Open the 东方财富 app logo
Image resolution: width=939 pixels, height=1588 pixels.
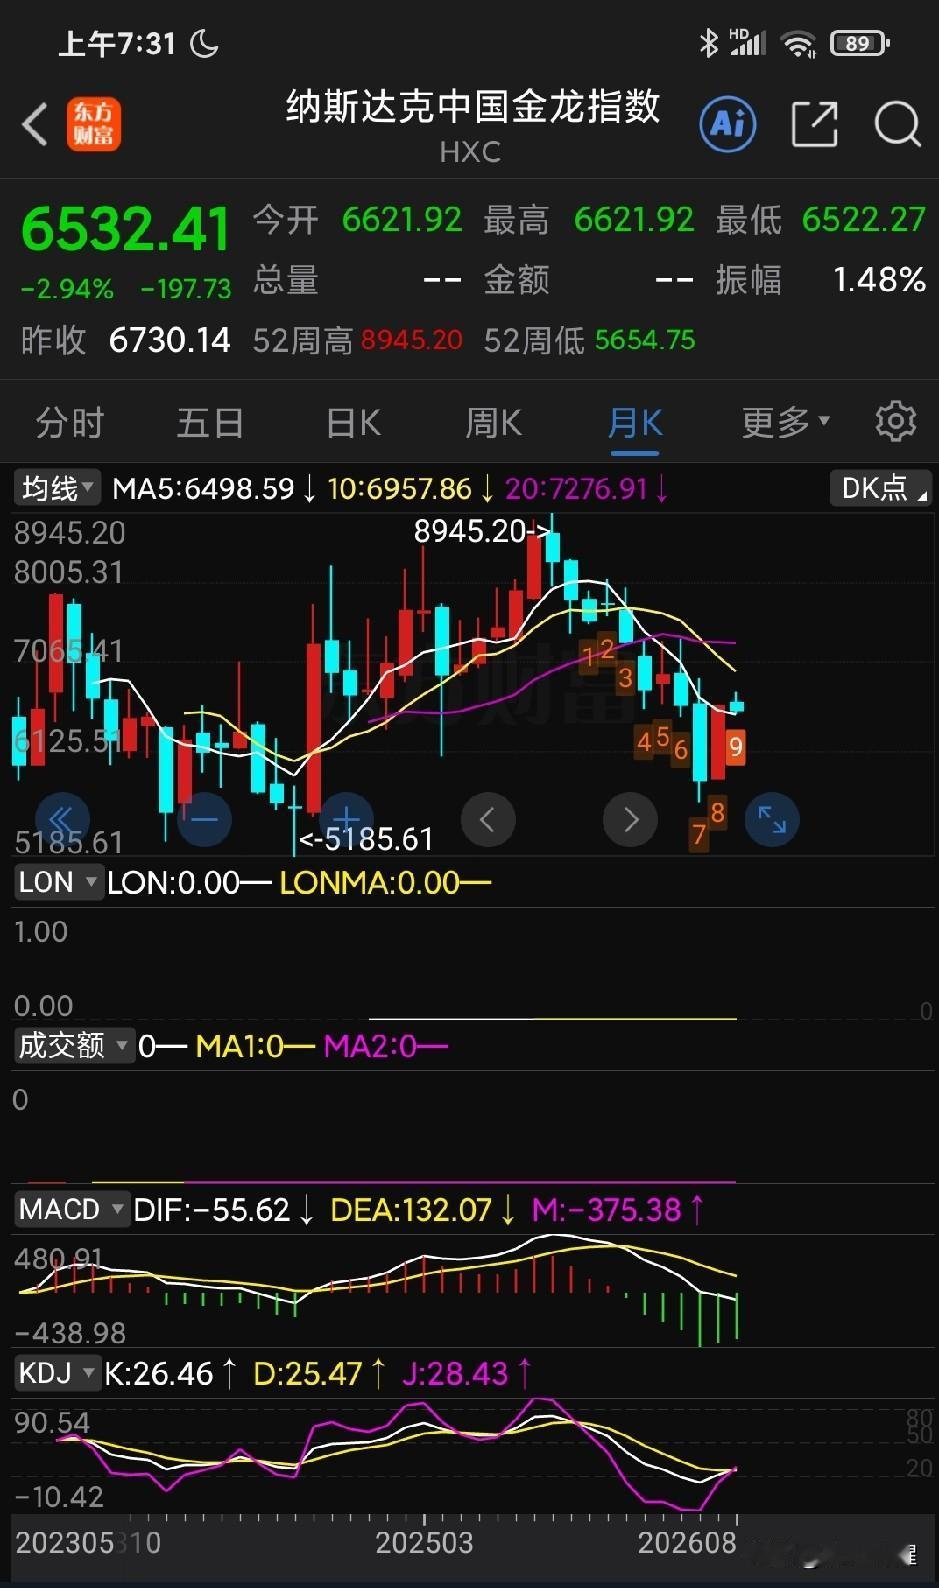(x=94, y=124)
